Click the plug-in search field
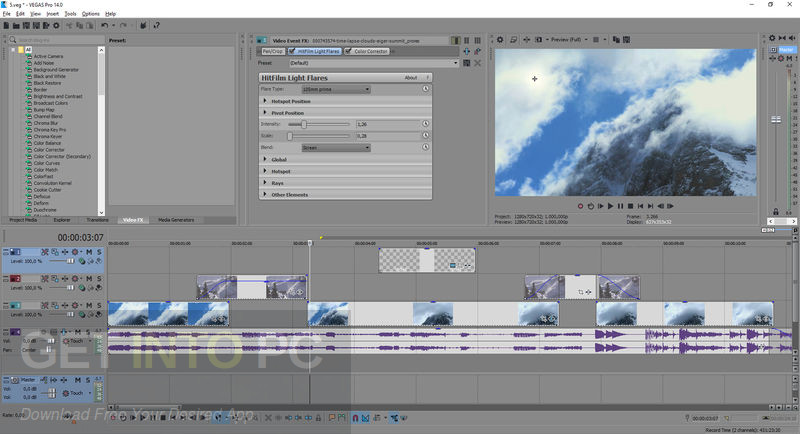Image resolution: width=800 pixels, height=434 pixels. pyautogui.click(x=56, y=40)
